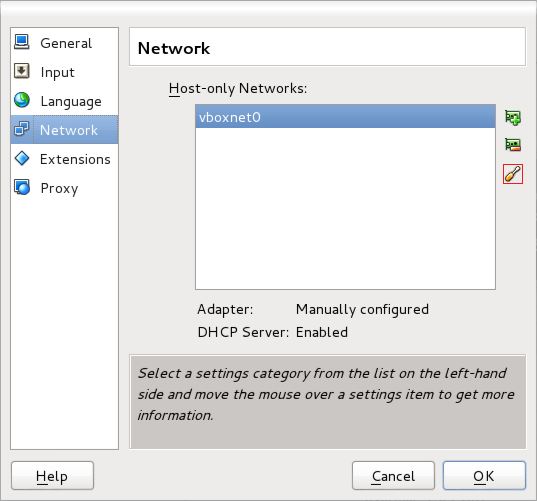This screenshot has width=537, height=501.
Task: Select the Network category label
Action: (x=69, y=130)
